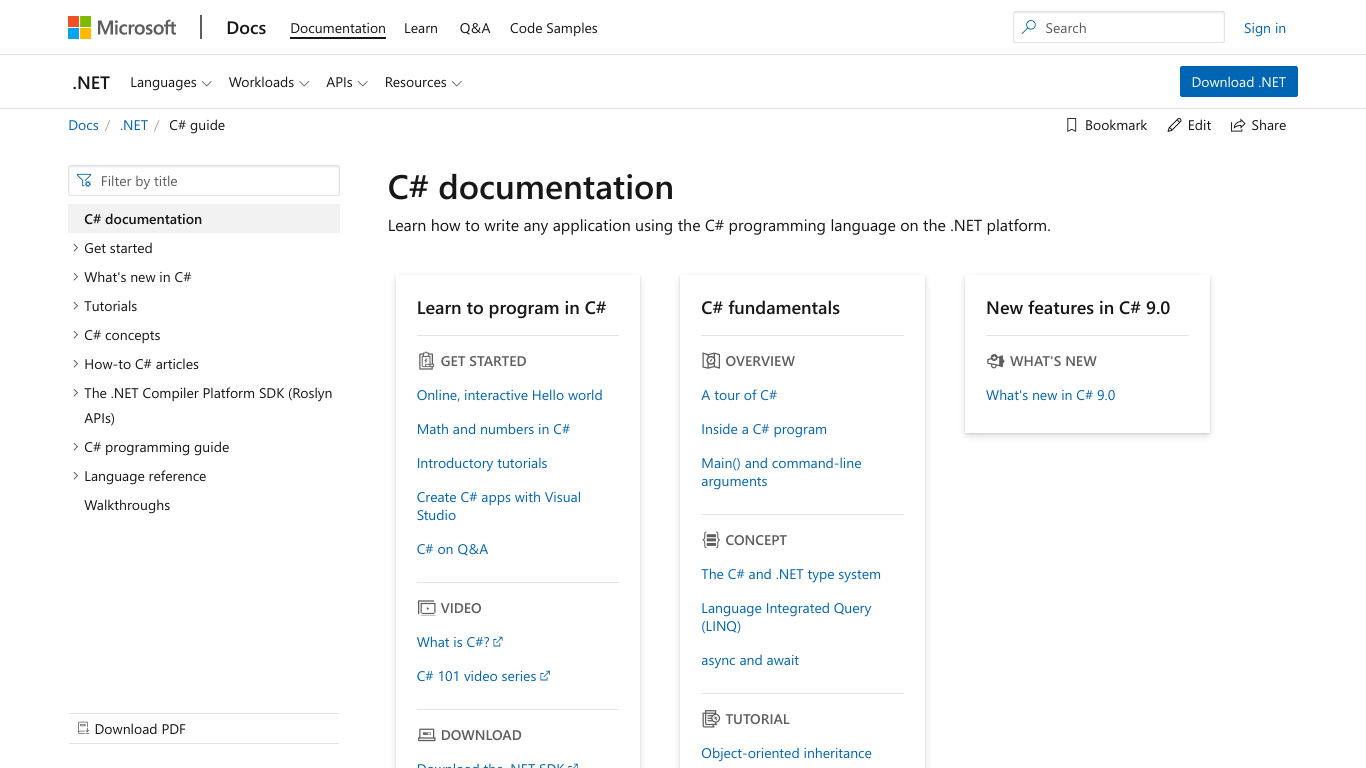1366x768 pixels.
Task: Open the A tour of C# link
Action: [x=739, y=395]
